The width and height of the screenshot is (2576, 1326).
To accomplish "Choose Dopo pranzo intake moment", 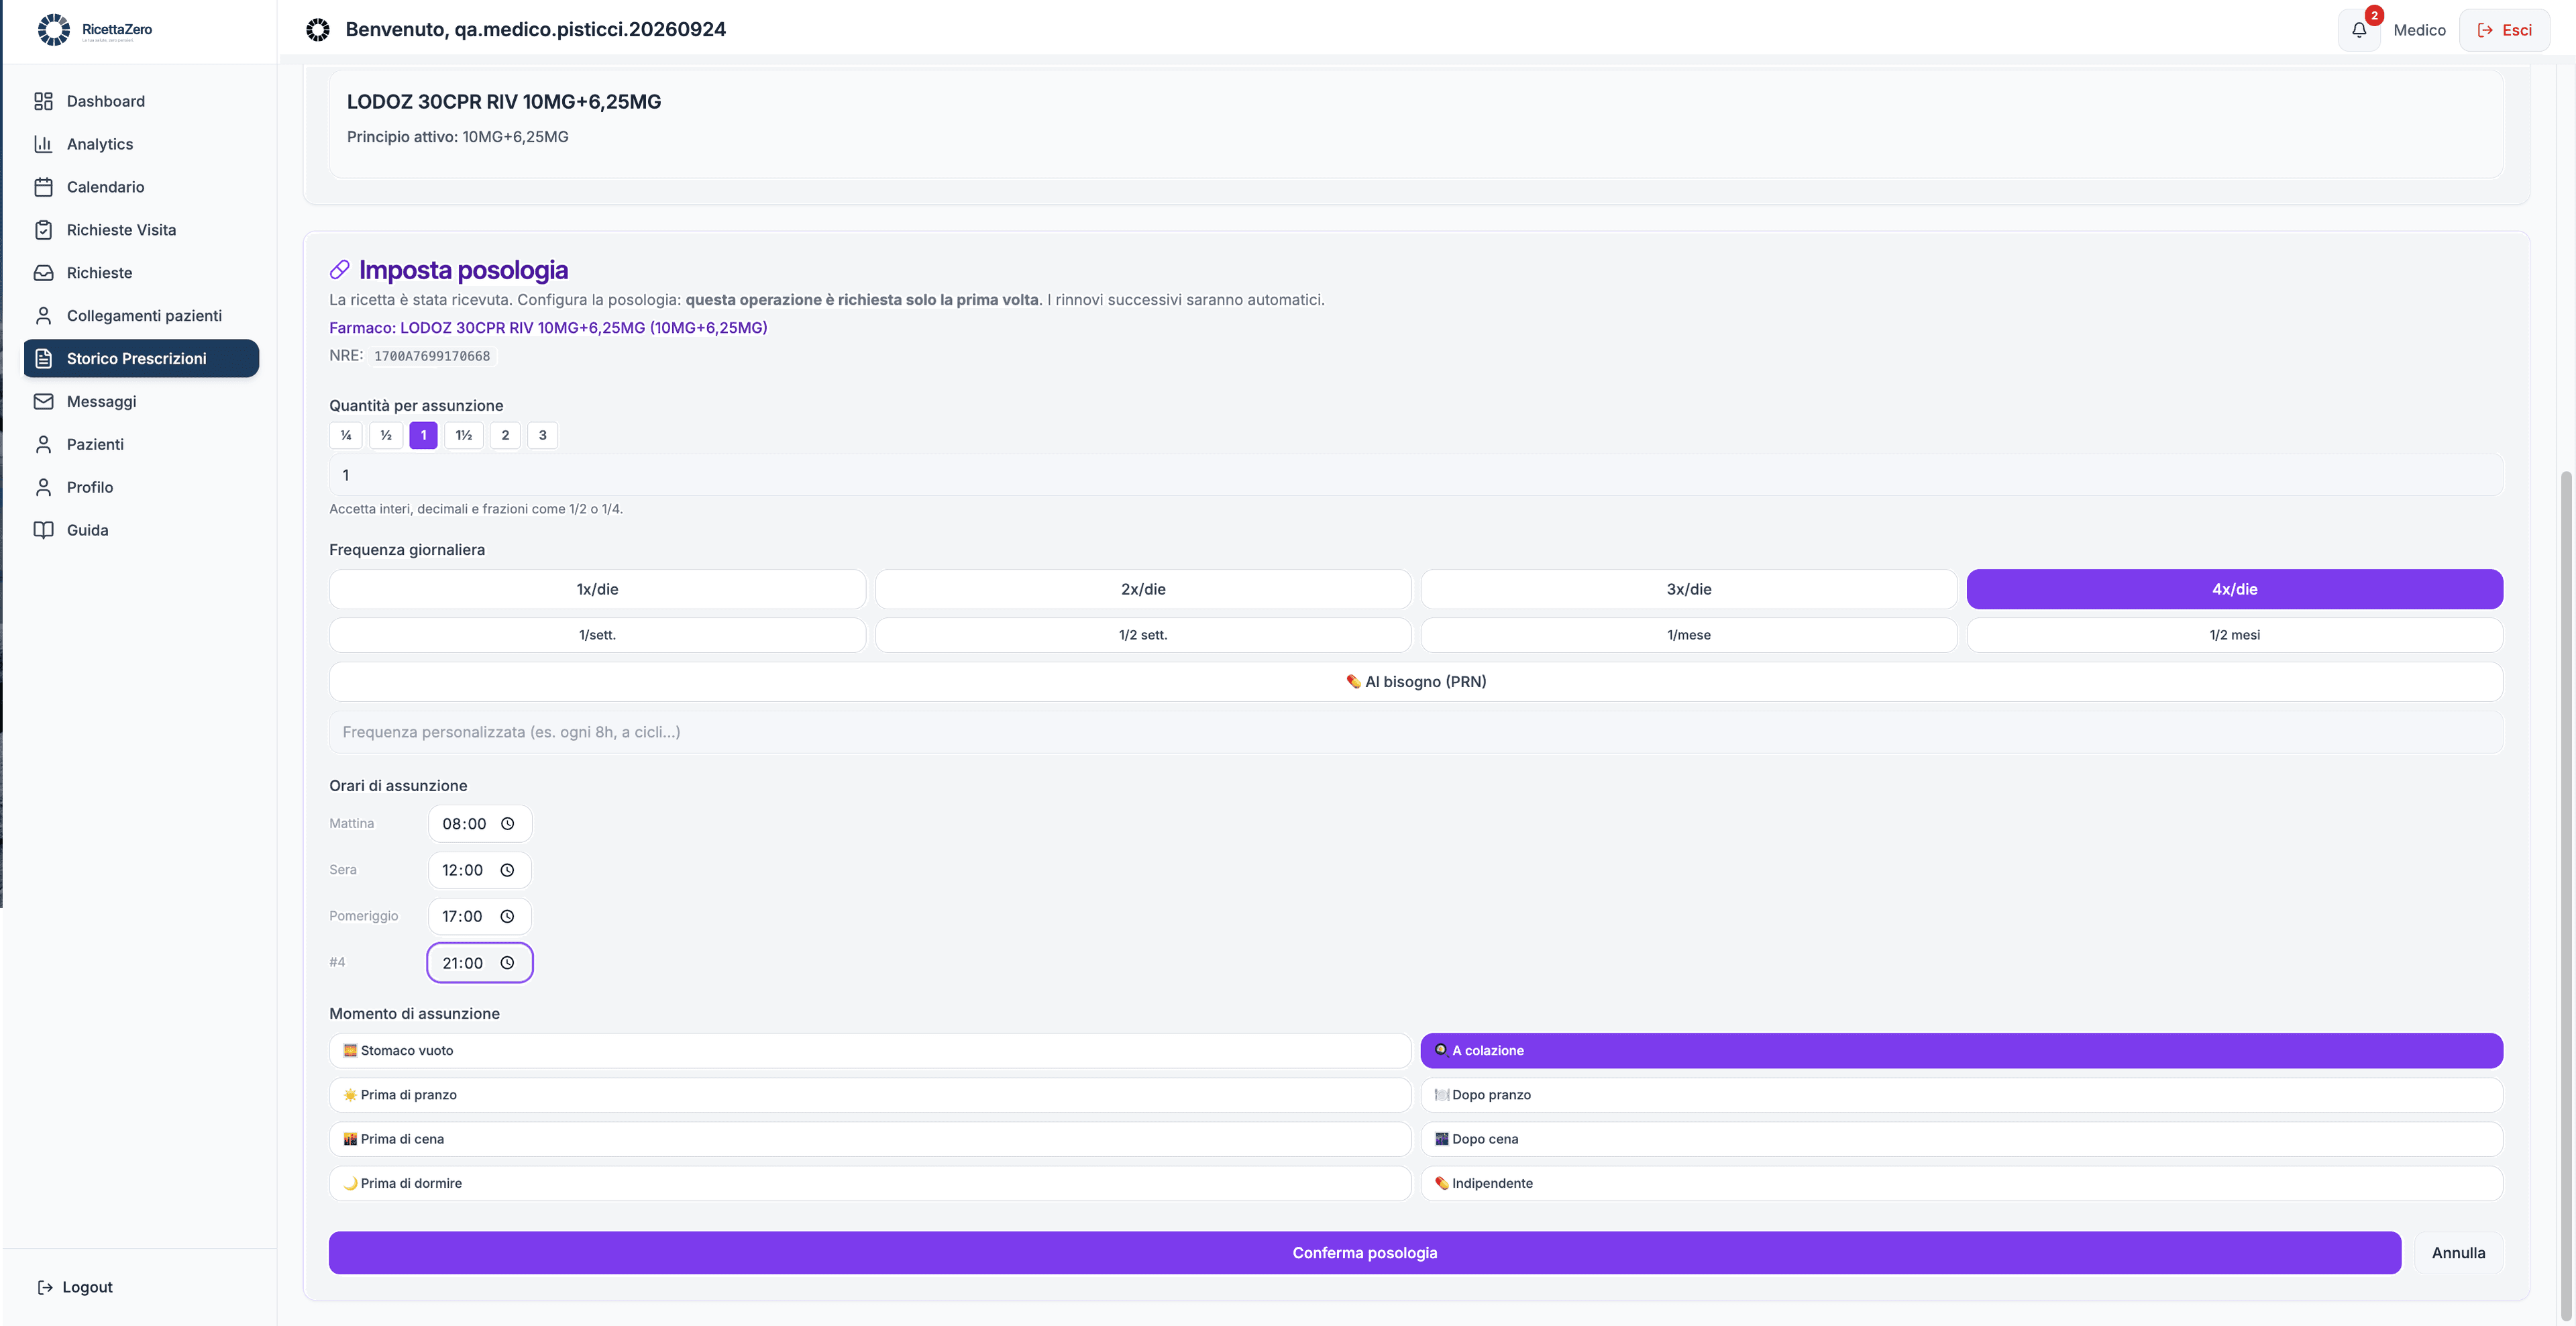I will [x=1962, y=1095].
